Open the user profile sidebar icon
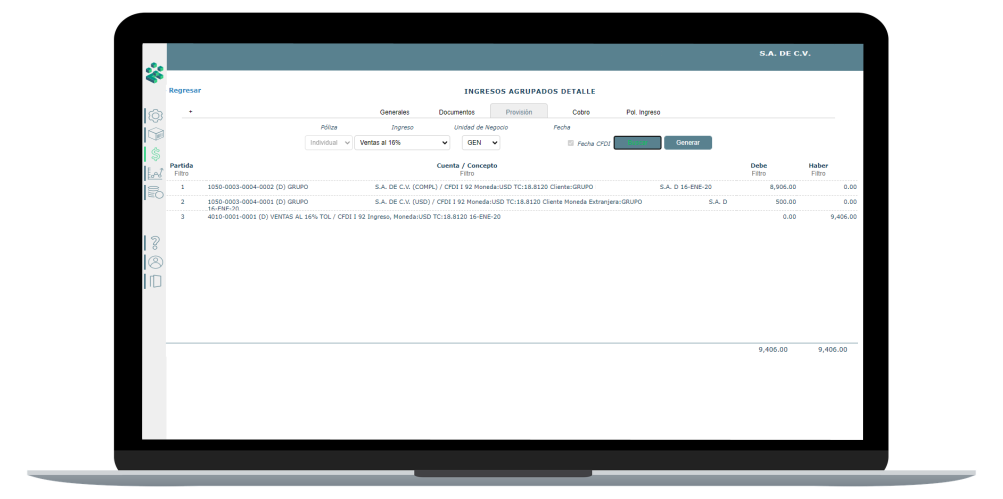 tap(155, 262)
